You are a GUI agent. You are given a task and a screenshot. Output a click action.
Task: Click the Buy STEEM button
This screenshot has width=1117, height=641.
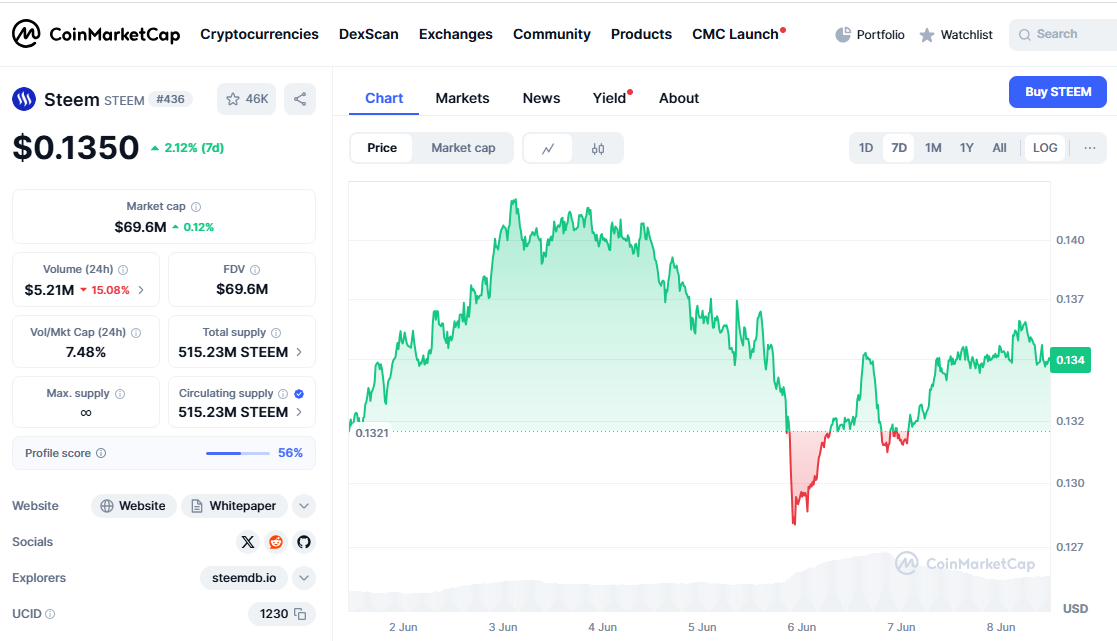point(1058,92)
